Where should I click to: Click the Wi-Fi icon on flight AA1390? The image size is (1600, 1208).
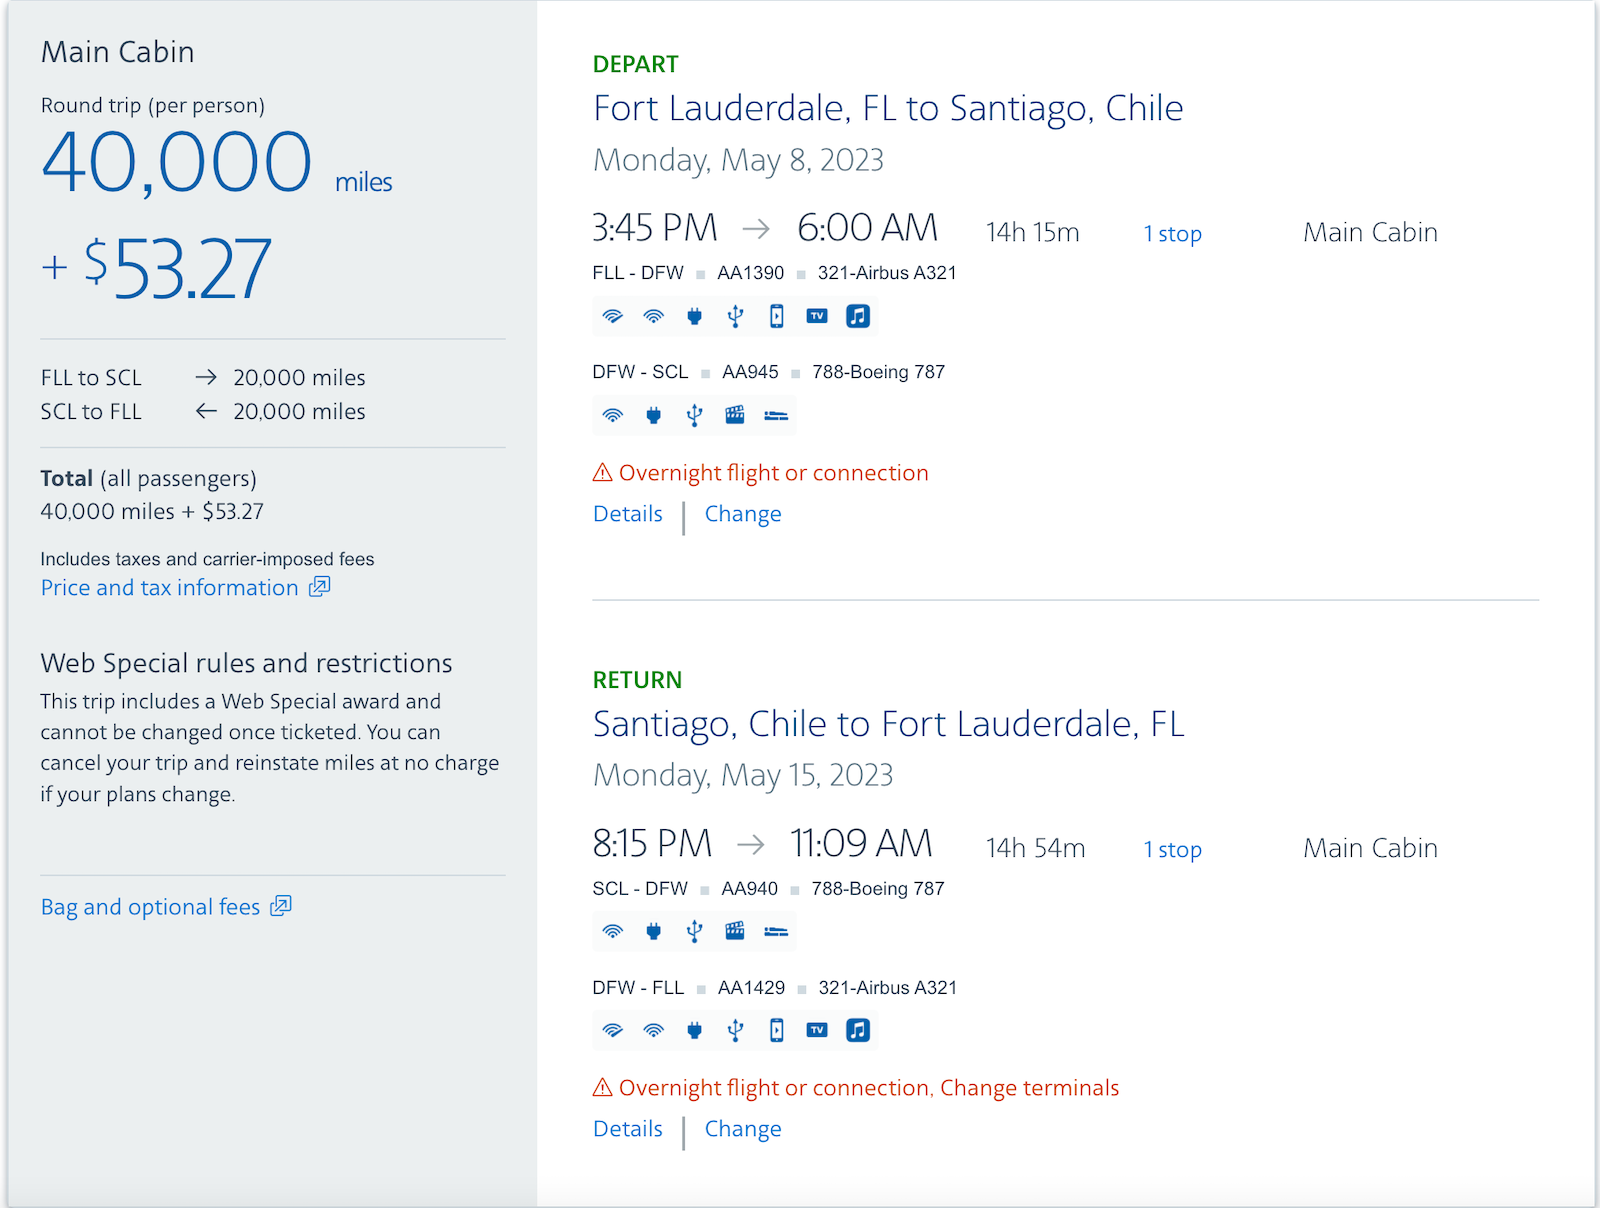[612, 316]
